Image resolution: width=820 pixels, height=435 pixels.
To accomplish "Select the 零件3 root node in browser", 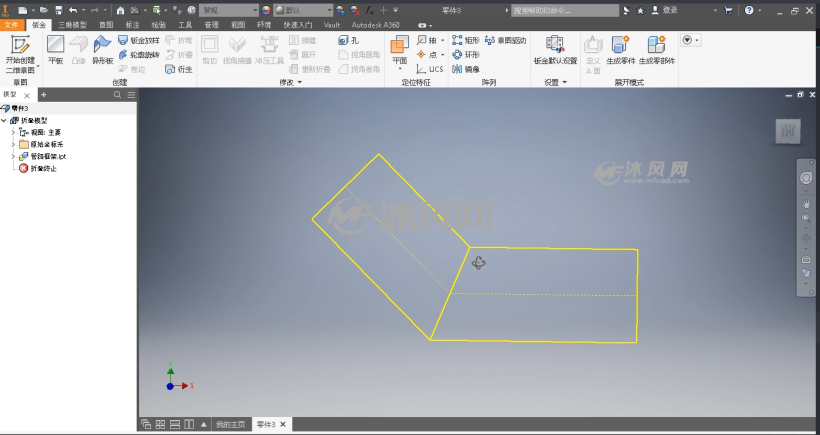I will [20, 108].
